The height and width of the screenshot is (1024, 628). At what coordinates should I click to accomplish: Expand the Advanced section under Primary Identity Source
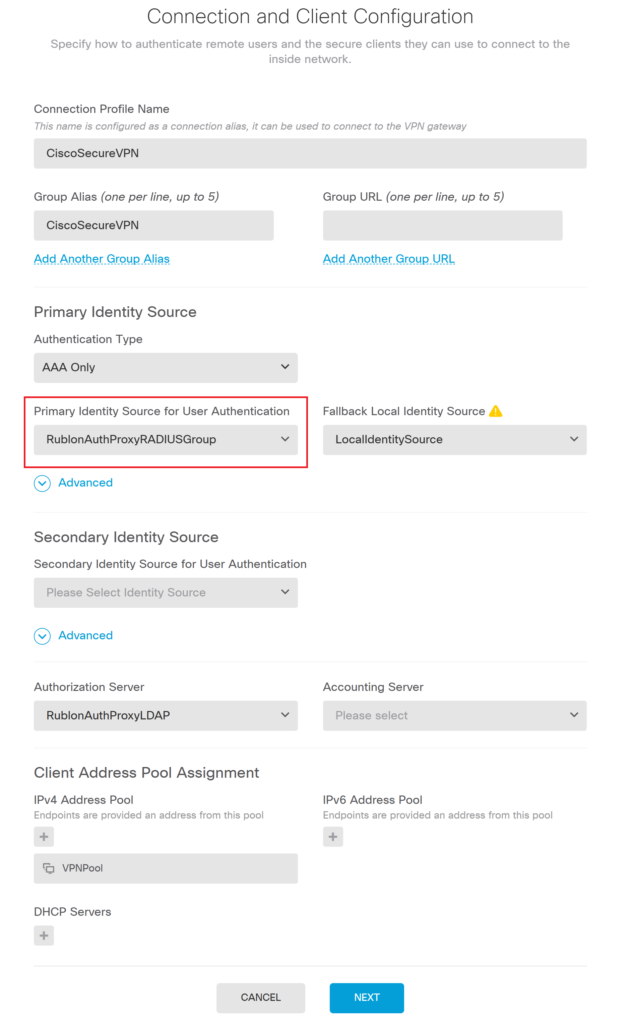pyautogui.click(x=85, y=483)
